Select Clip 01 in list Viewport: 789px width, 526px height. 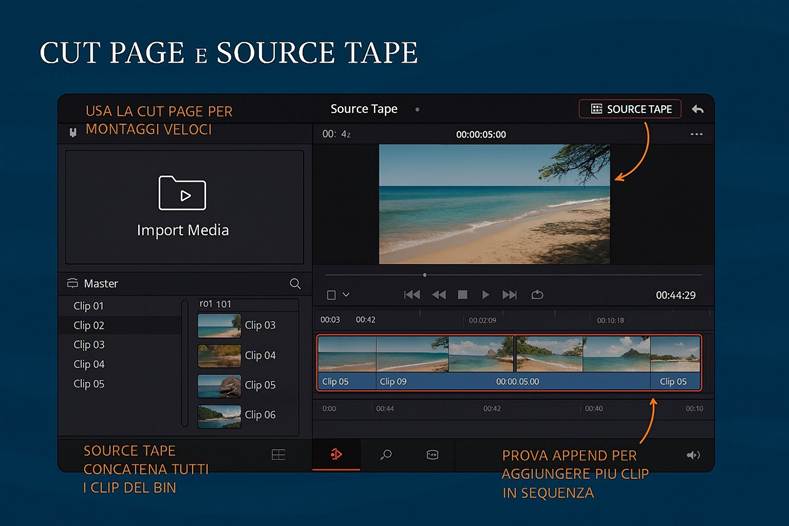[89, 306]
